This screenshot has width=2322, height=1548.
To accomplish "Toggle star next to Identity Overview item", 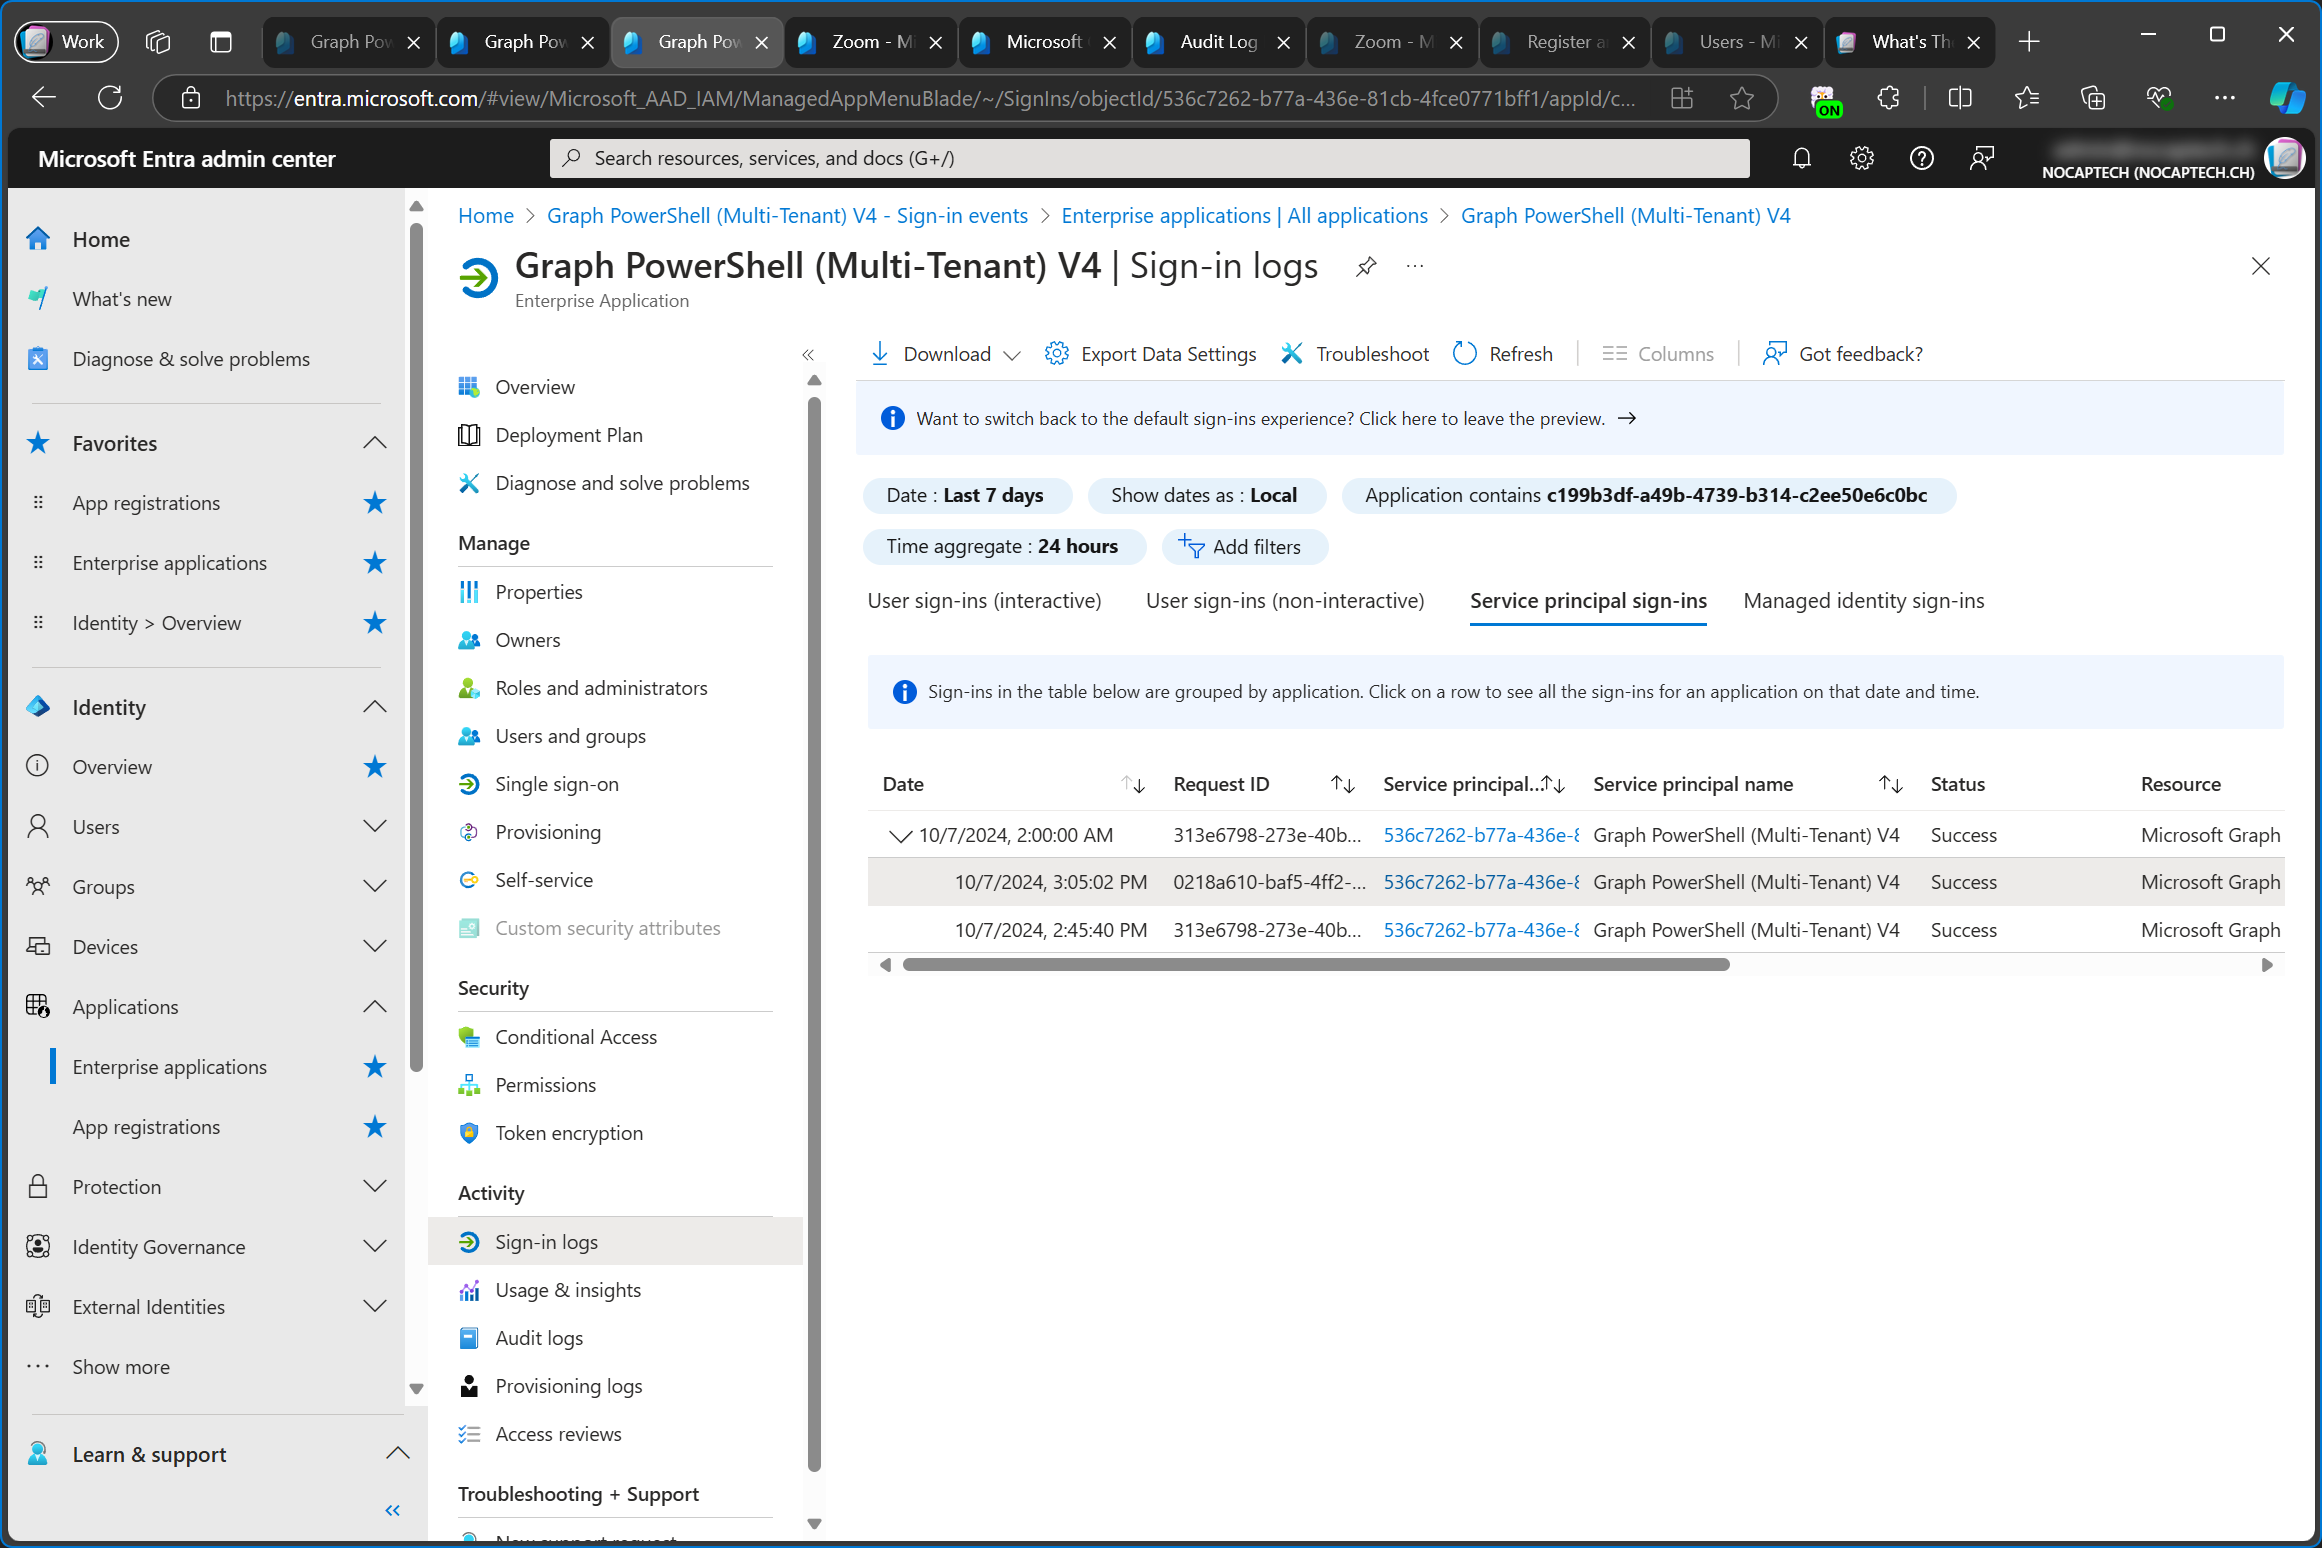I will point(375,767).
